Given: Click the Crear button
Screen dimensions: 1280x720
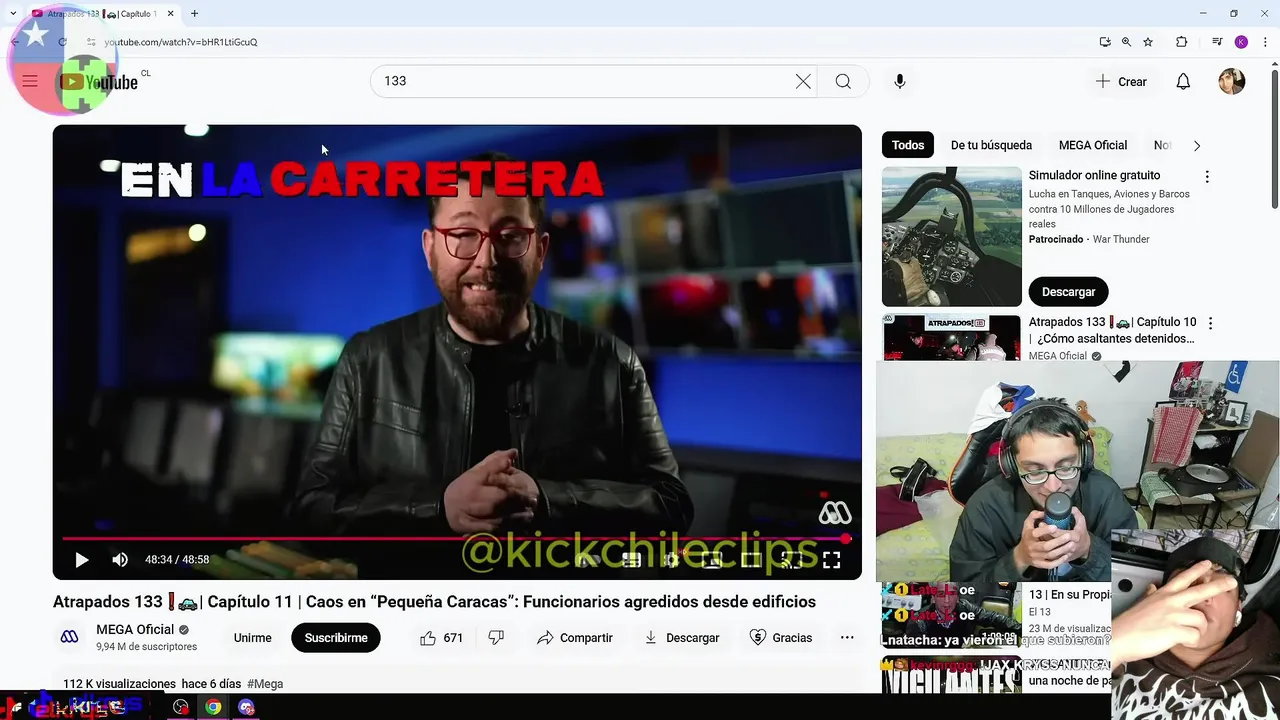Looking at the screenshot, I should 1121,82.
